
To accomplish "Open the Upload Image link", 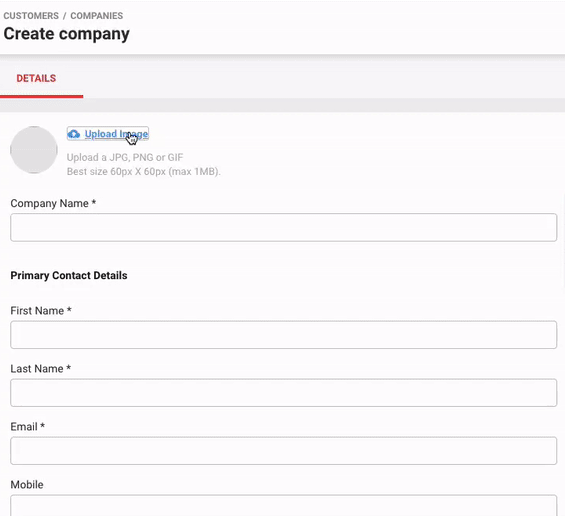I will coord(116,134).
